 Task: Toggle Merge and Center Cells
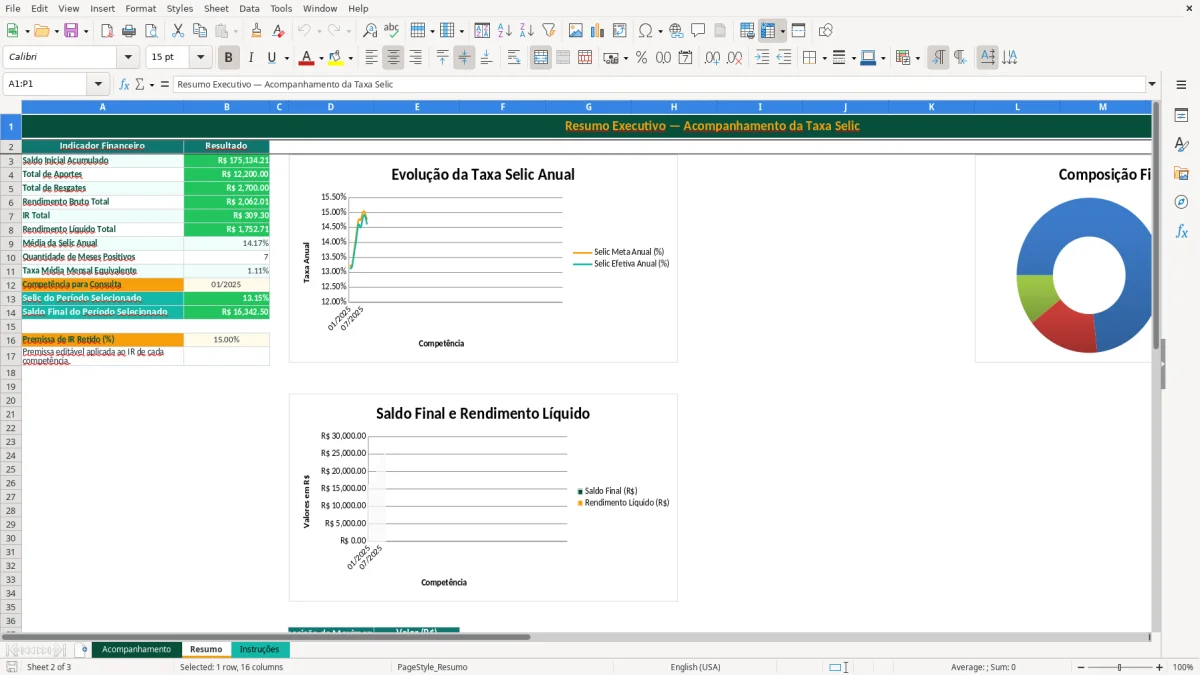540,58
